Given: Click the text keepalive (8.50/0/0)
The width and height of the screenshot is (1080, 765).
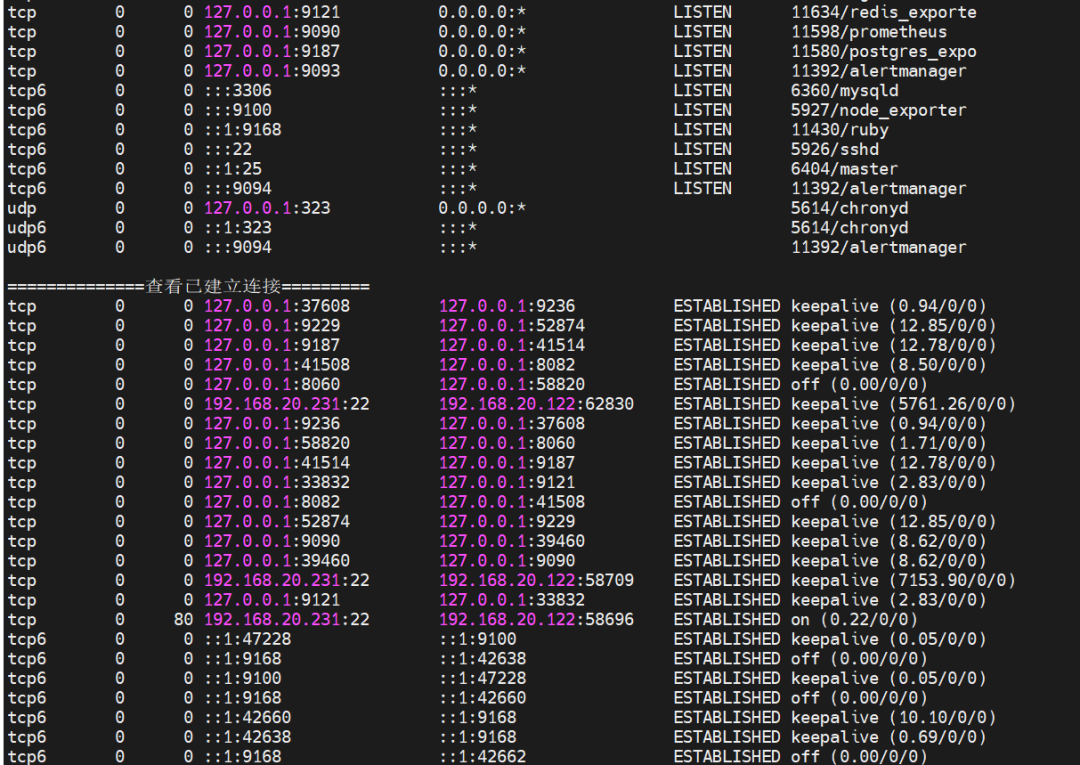Looking at the screenshot, I should pyautogui.click(x=889, y=365).
